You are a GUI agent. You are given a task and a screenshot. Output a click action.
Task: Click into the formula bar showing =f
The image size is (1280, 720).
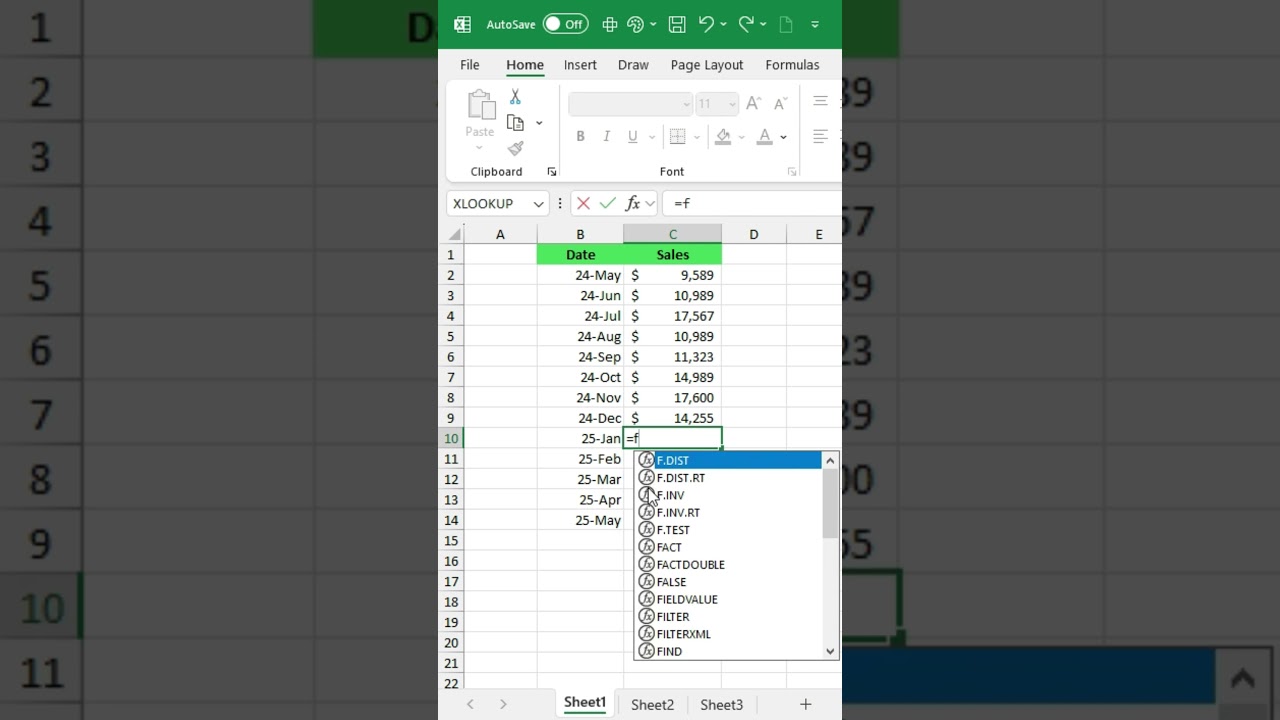pos(752,203)
